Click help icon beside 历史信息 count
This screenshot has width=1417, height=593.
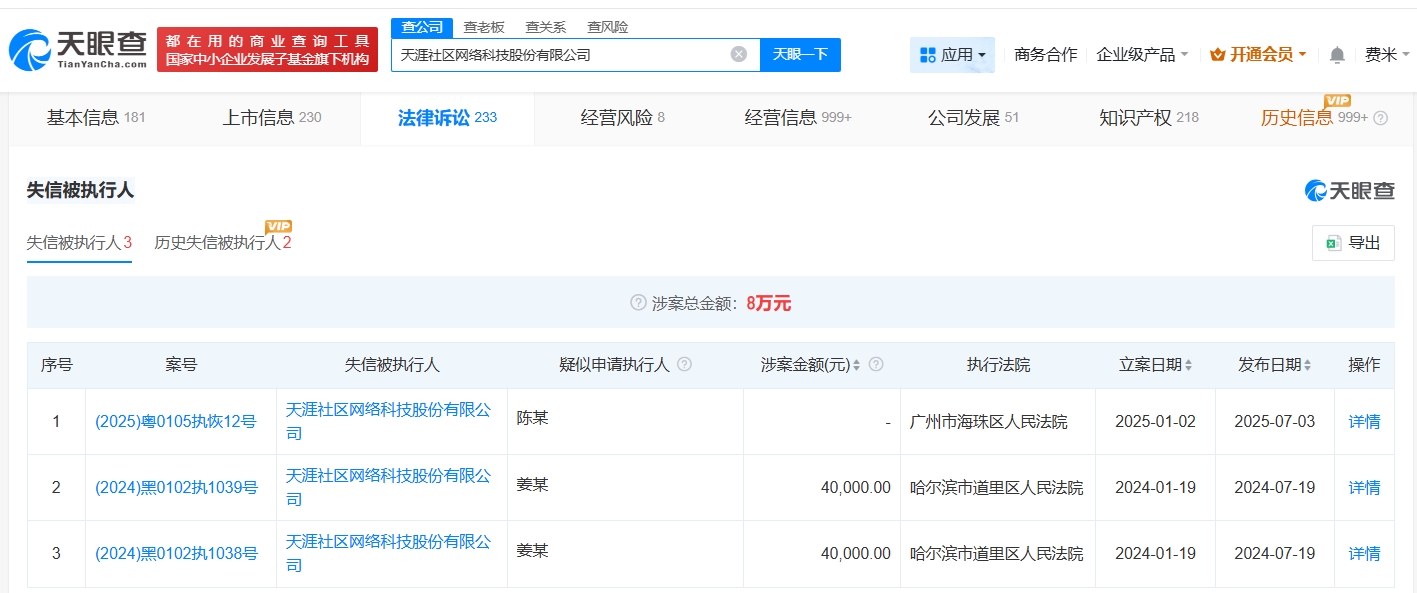pyautogui.click(x=1381, y=118)
